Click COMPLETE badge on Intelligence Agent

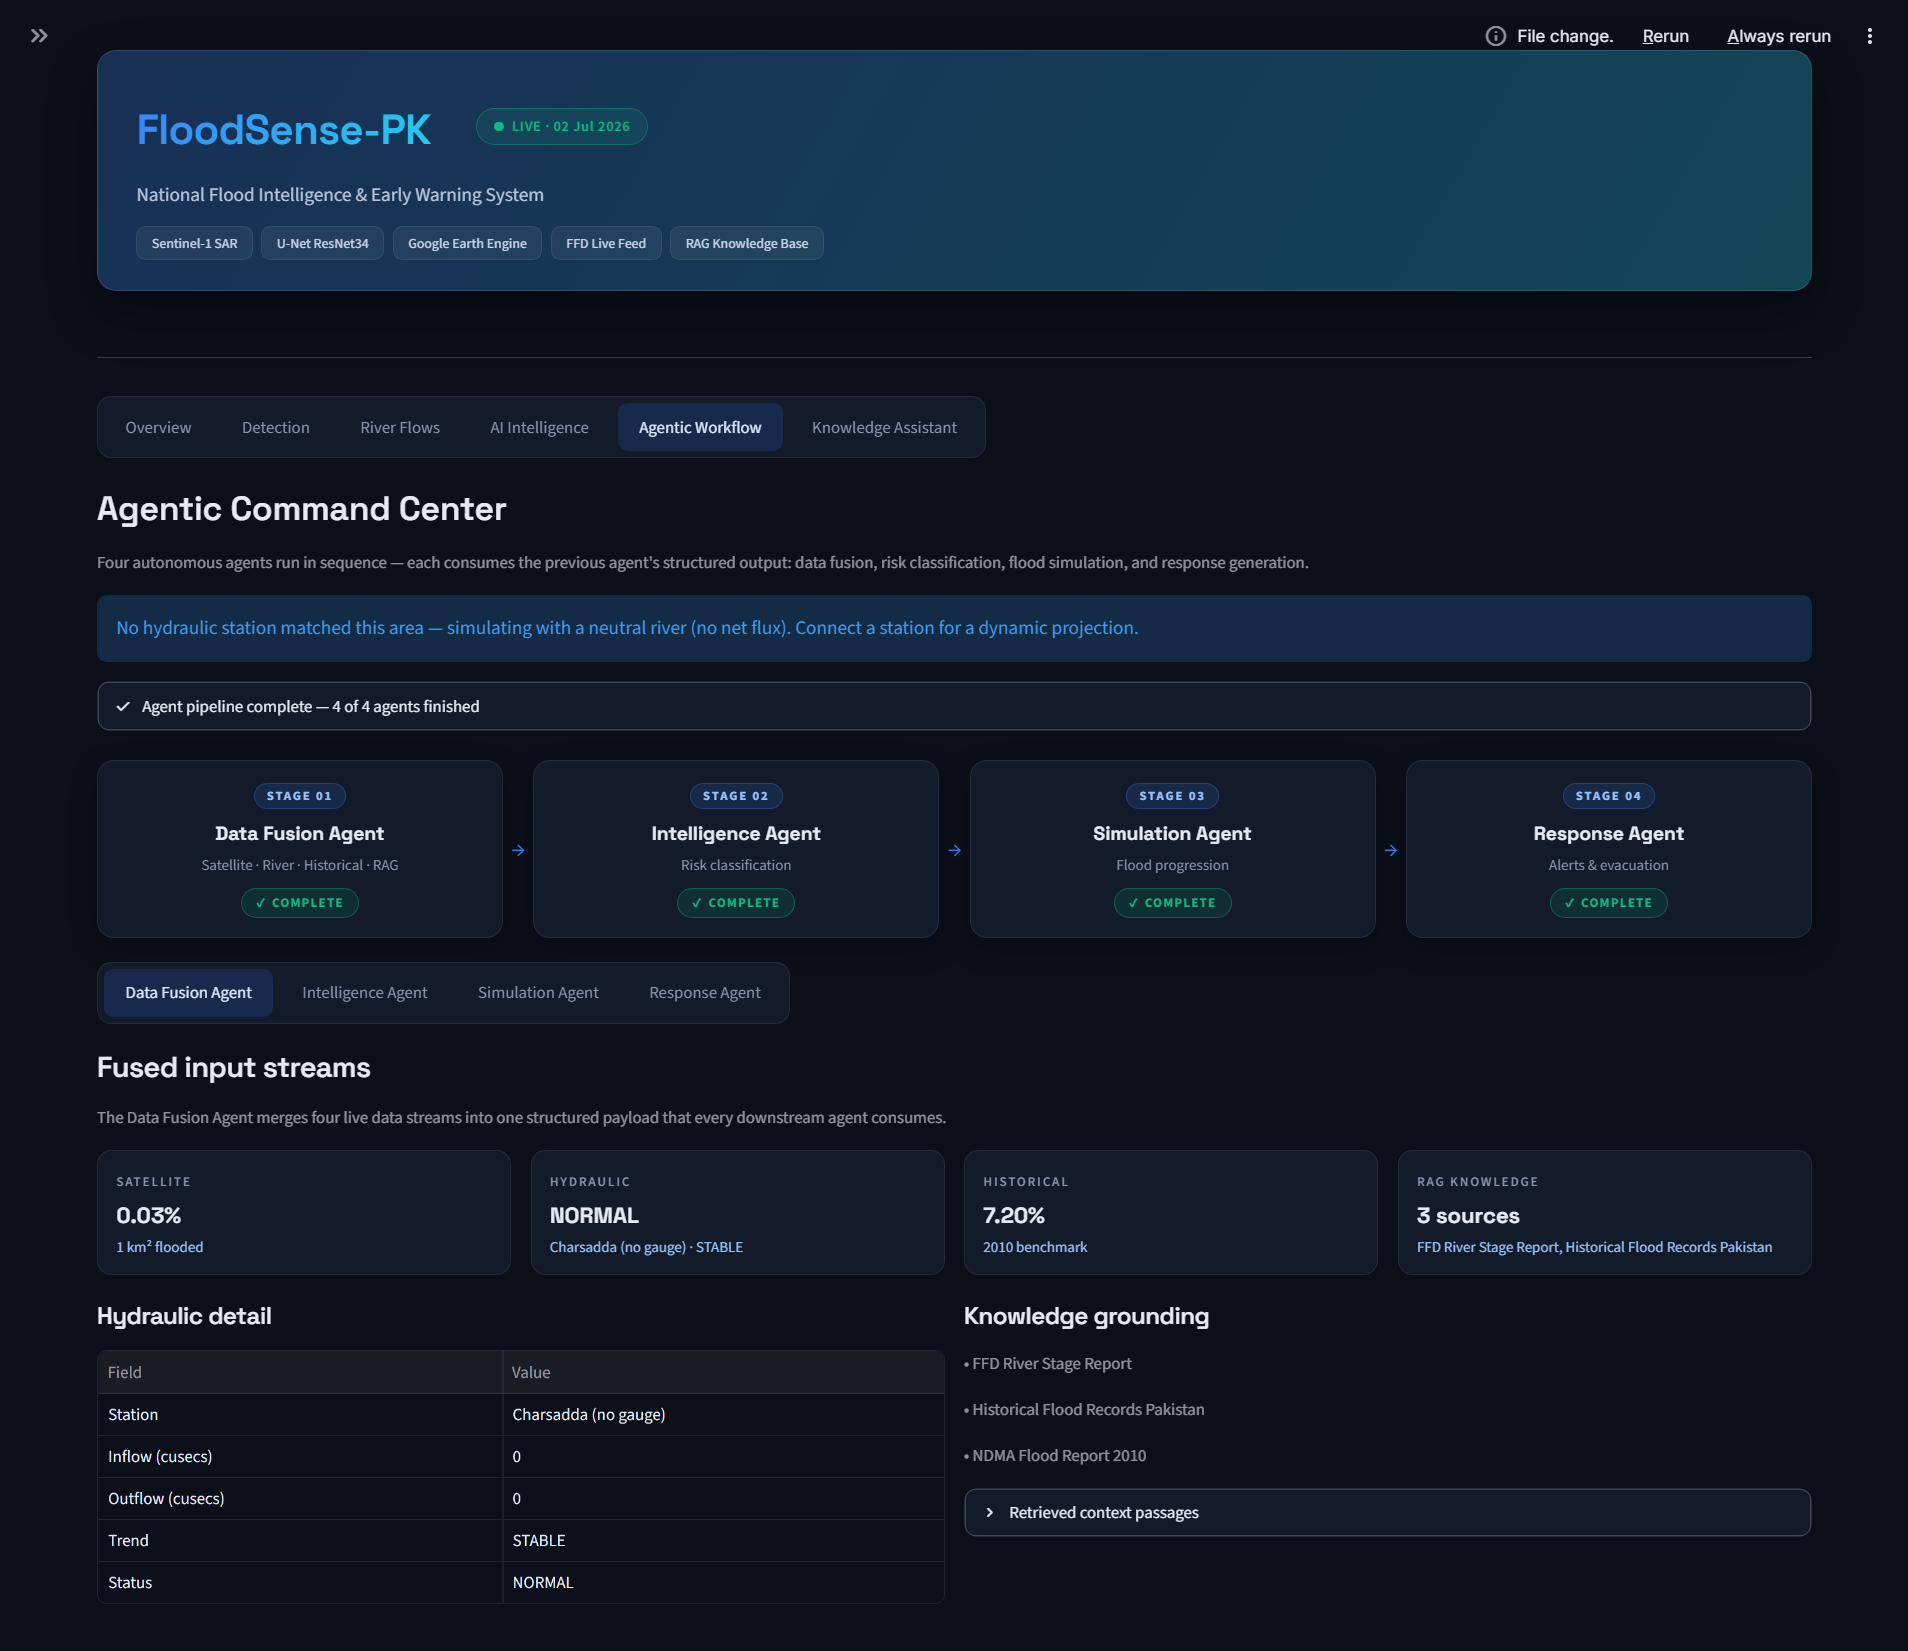coord(736,902)
